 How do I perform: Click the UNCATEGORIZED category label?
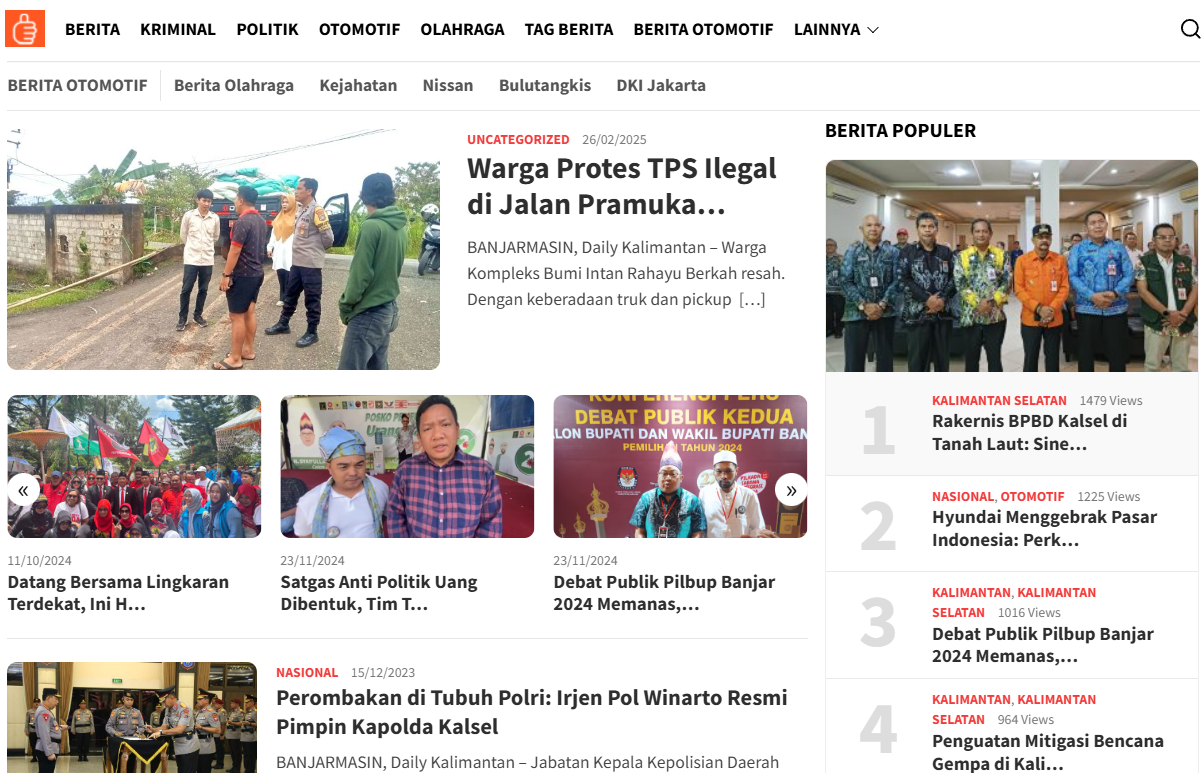pos(518,139)
